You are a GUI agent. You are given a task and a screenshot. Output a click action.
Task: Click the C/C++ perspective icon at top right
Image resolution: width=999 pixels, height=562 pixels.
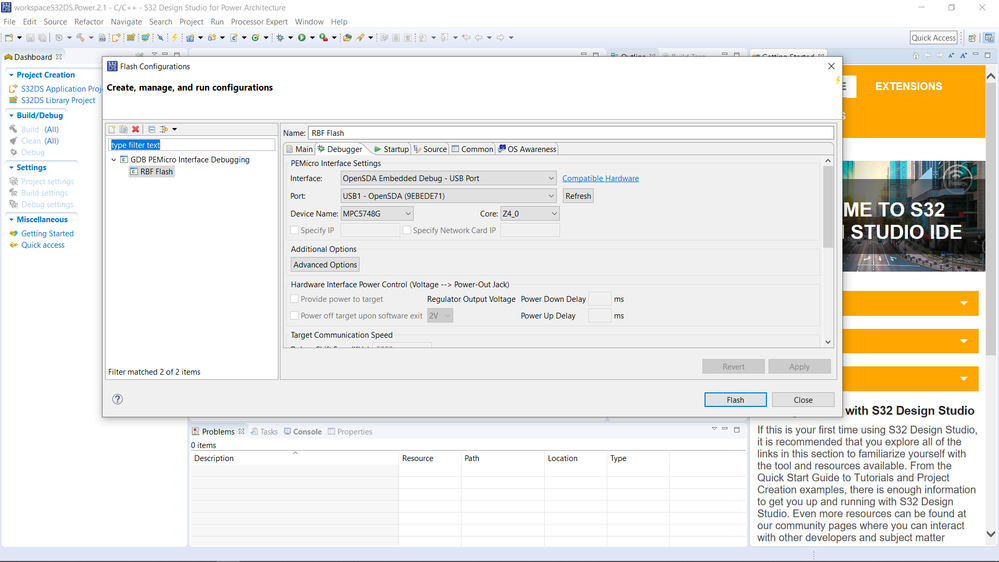coord(989,38)
